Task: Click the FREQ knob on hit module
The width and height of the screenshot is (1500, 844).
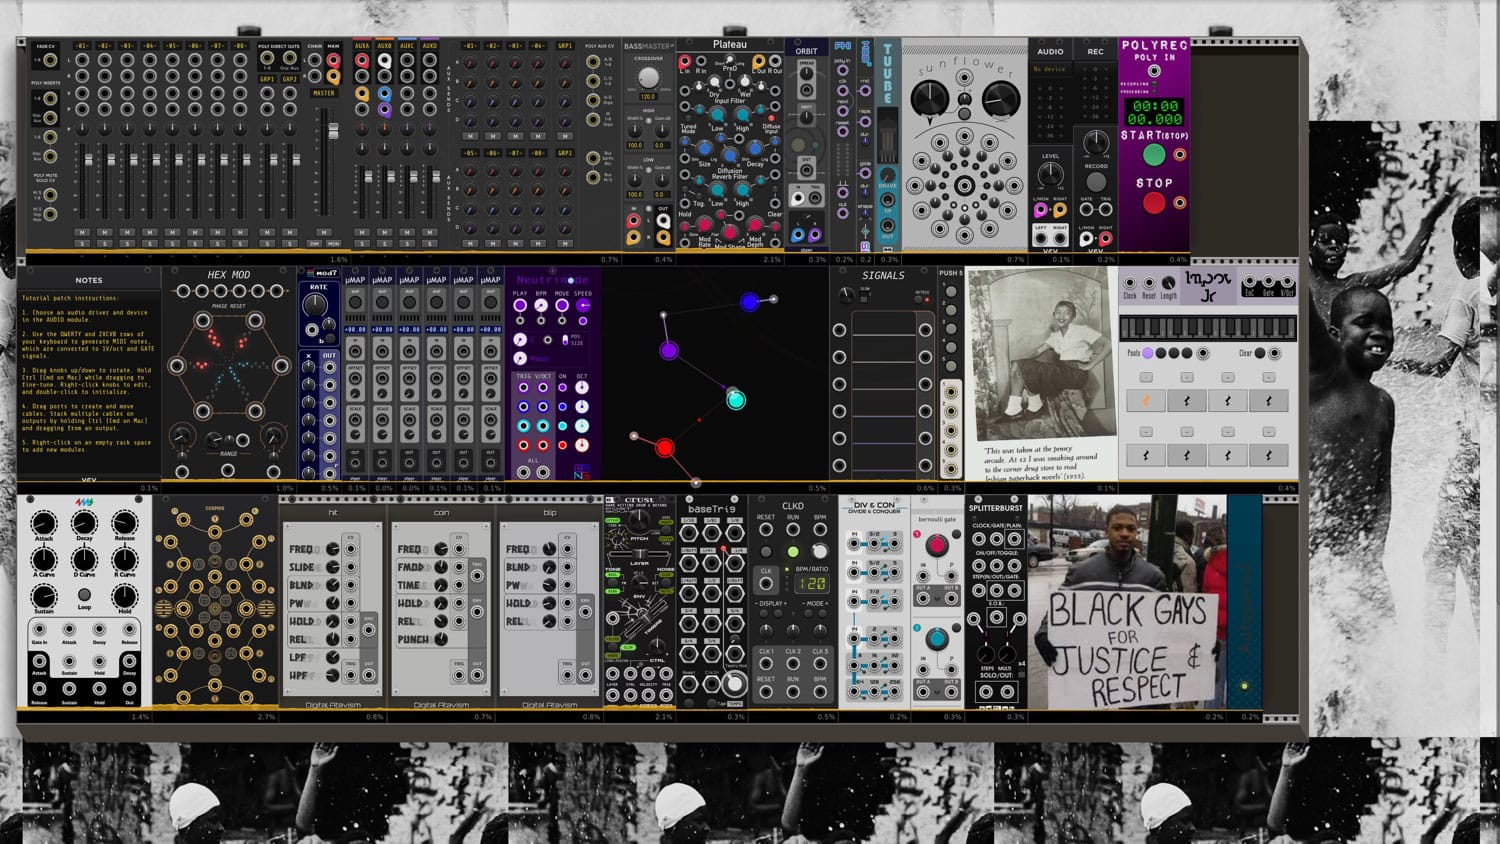Action: point(332,549)
